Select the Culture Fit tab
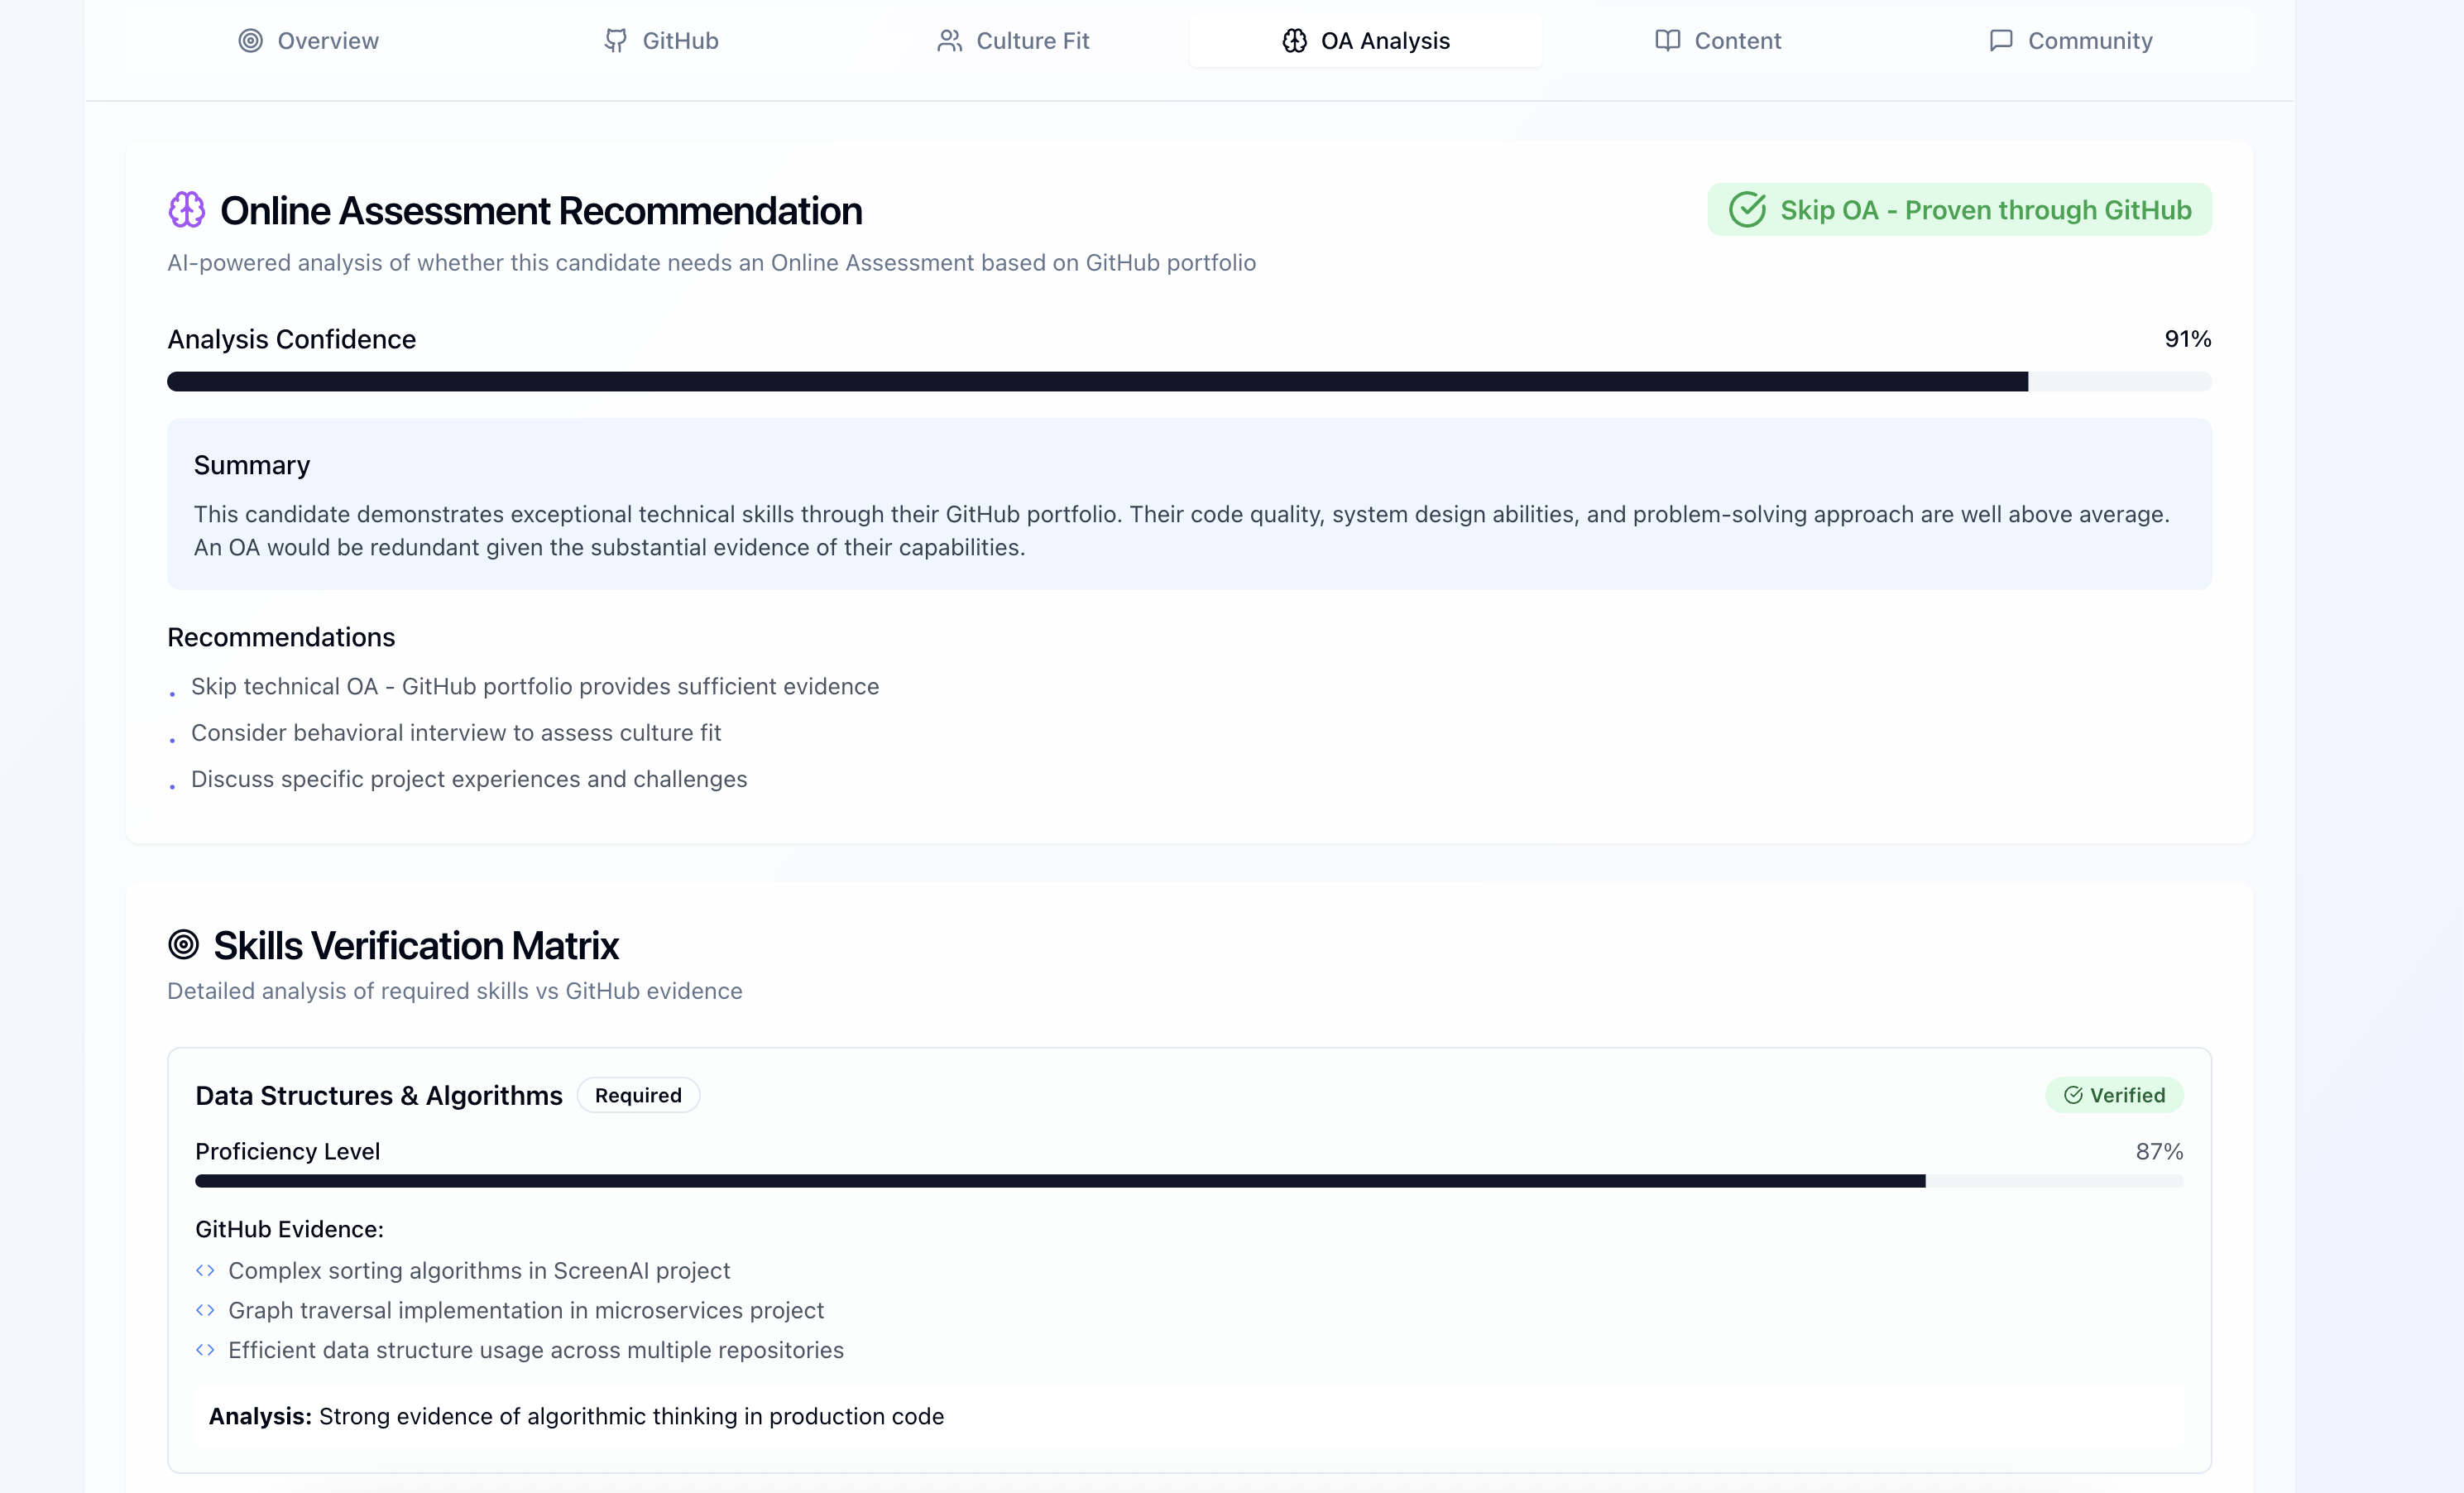This screenshot has height=1493, width=2464. [x=1013, y=41]
